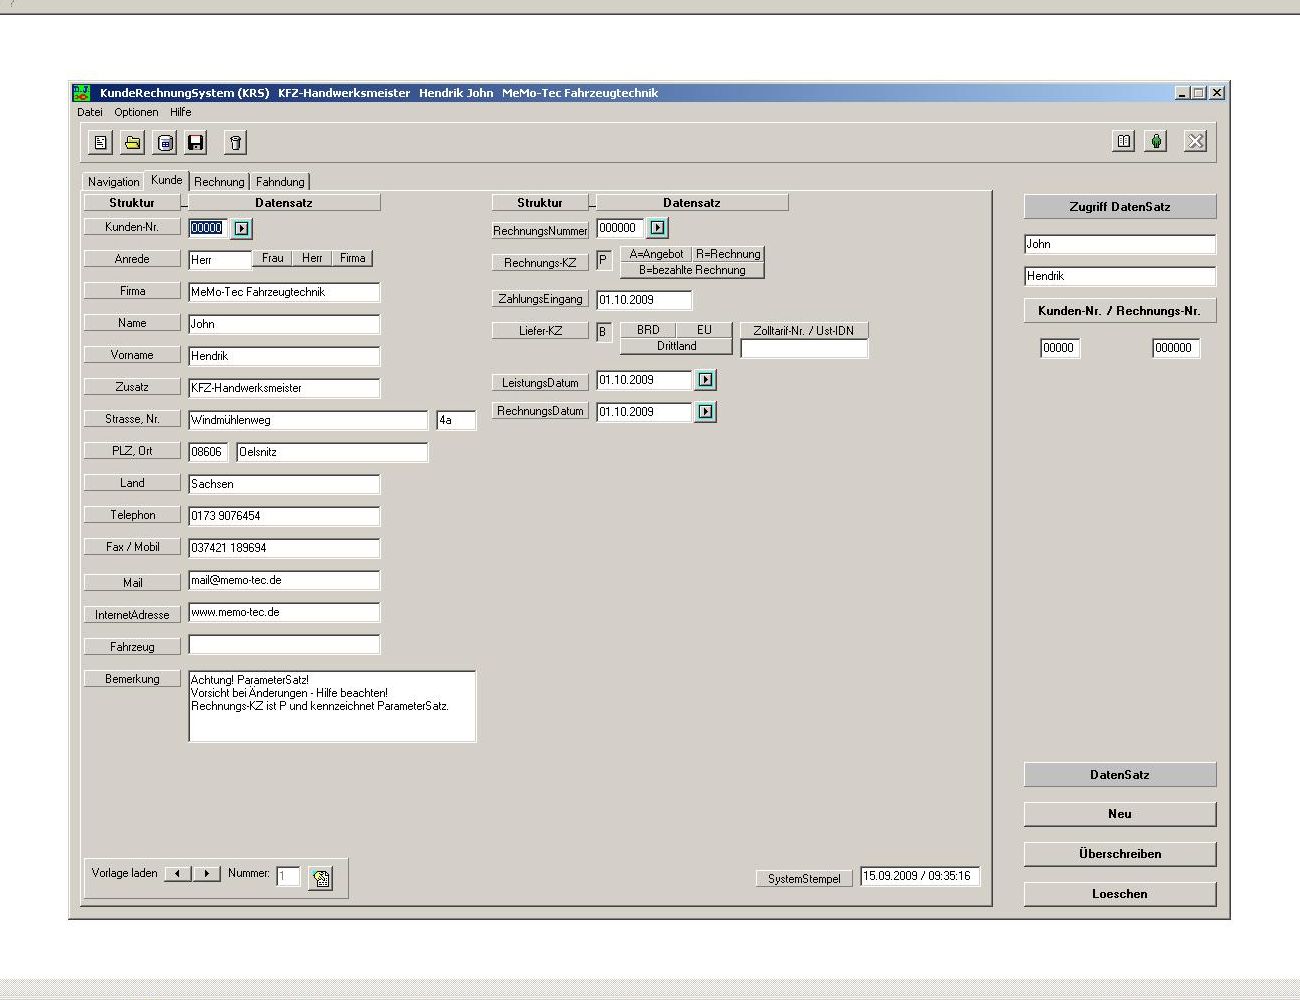Open RechnungsDatum date picker arrow
The image size is (1300, 1000).
coord(706,412)
